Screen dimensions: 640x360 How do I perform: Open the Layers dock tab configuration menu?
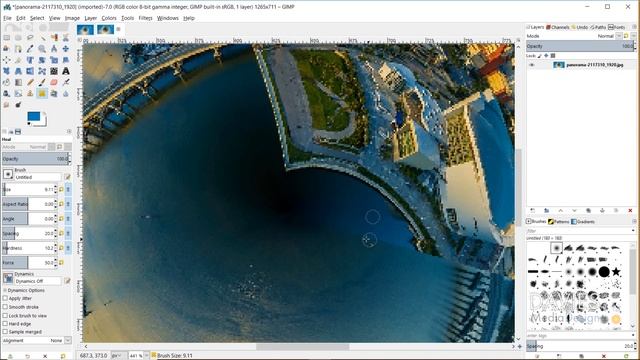coord(634,27)
